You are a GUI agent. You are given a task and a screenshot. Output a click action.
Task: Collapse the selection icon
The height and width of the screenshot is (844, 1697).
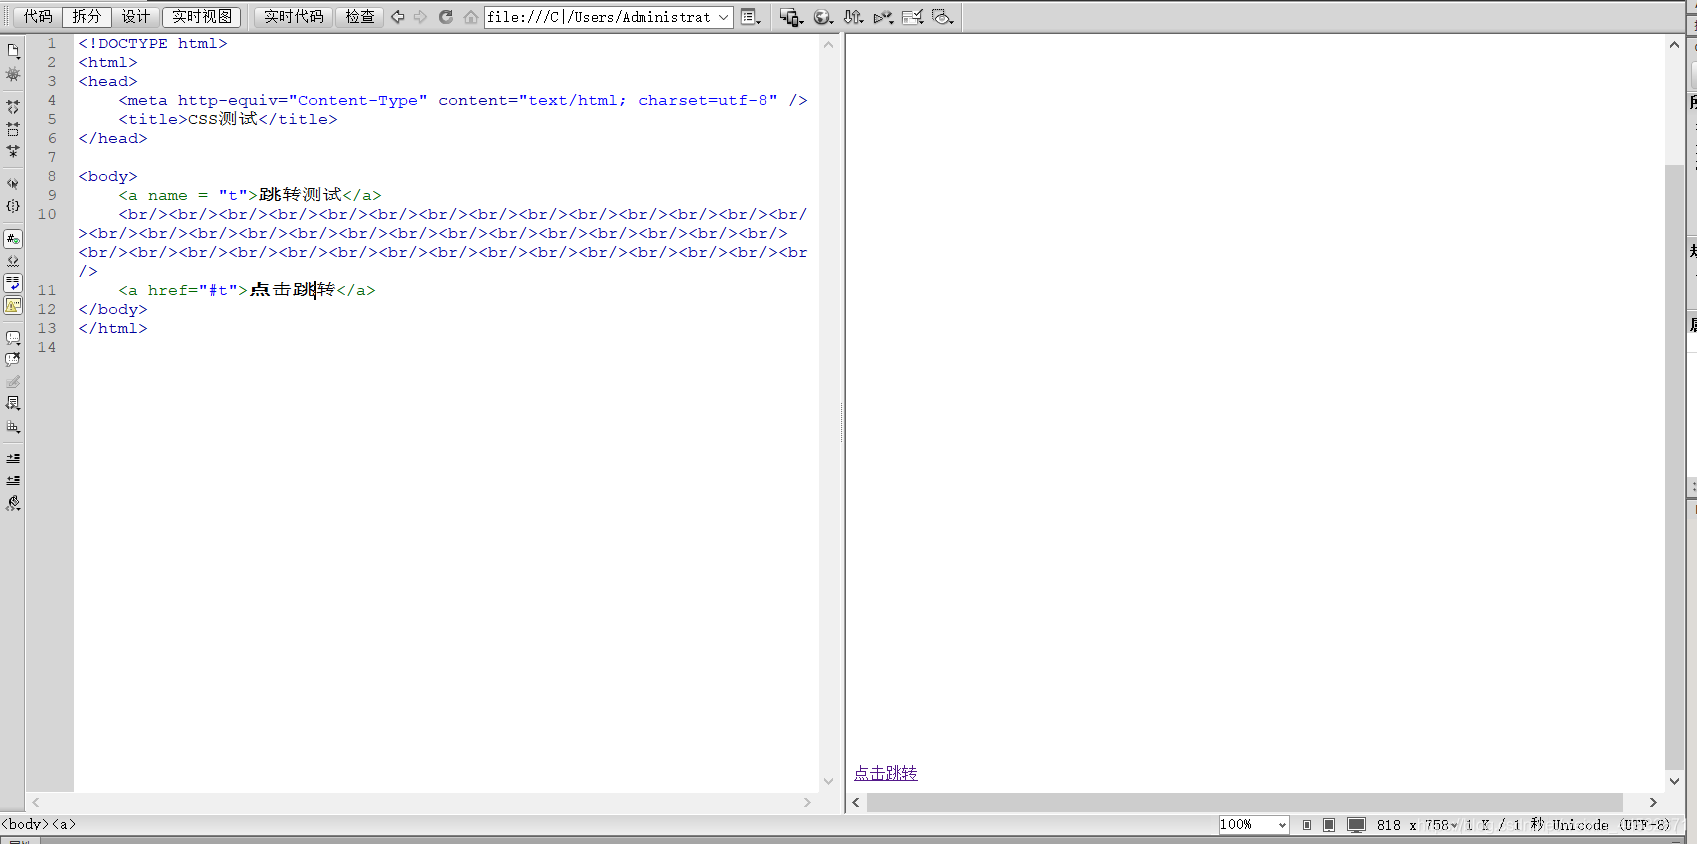[x=13, y=129]
